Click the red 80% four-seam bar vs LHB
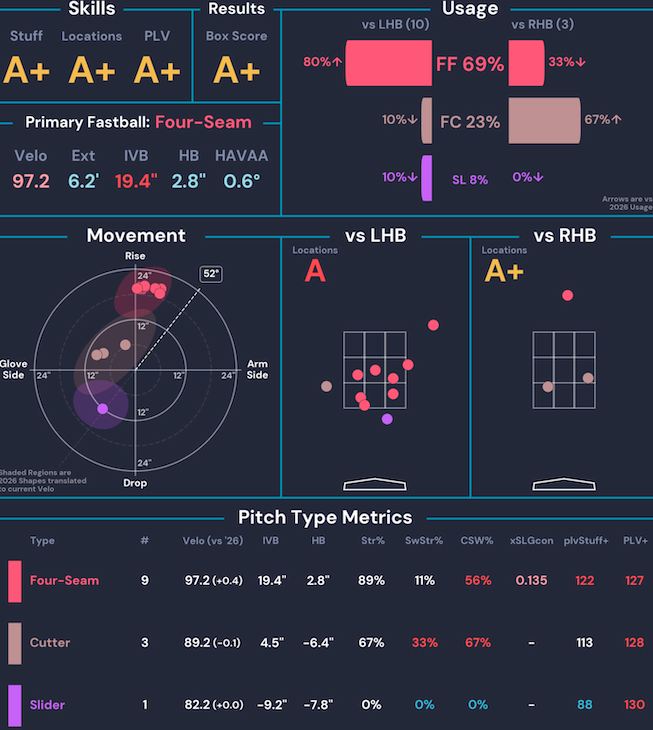Screen dimensions: 653x730 point(388,62)
